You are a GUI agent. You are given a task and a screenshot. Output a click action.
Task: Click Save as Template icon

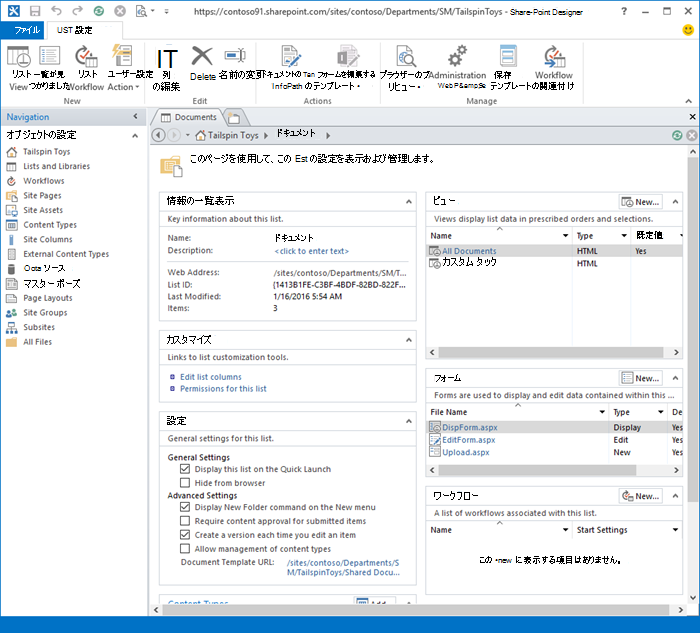pos(508,56)
